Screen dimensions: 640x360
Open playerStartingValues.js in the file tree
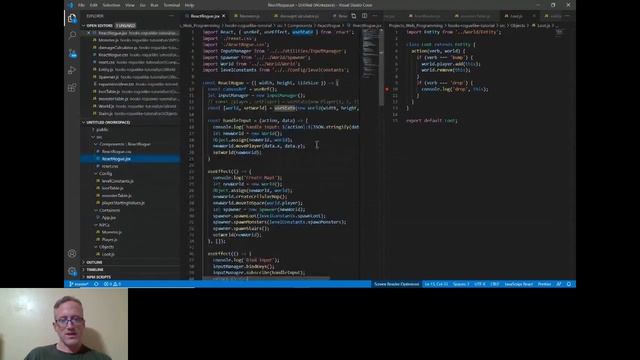123,203
